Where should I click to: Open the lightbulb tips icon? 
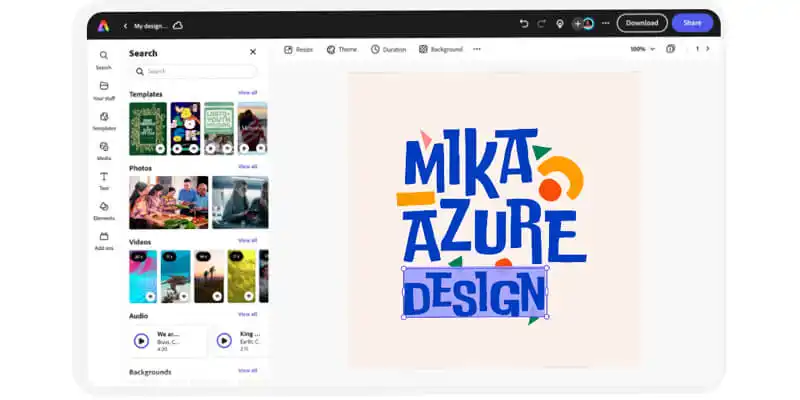pos(560,24)
